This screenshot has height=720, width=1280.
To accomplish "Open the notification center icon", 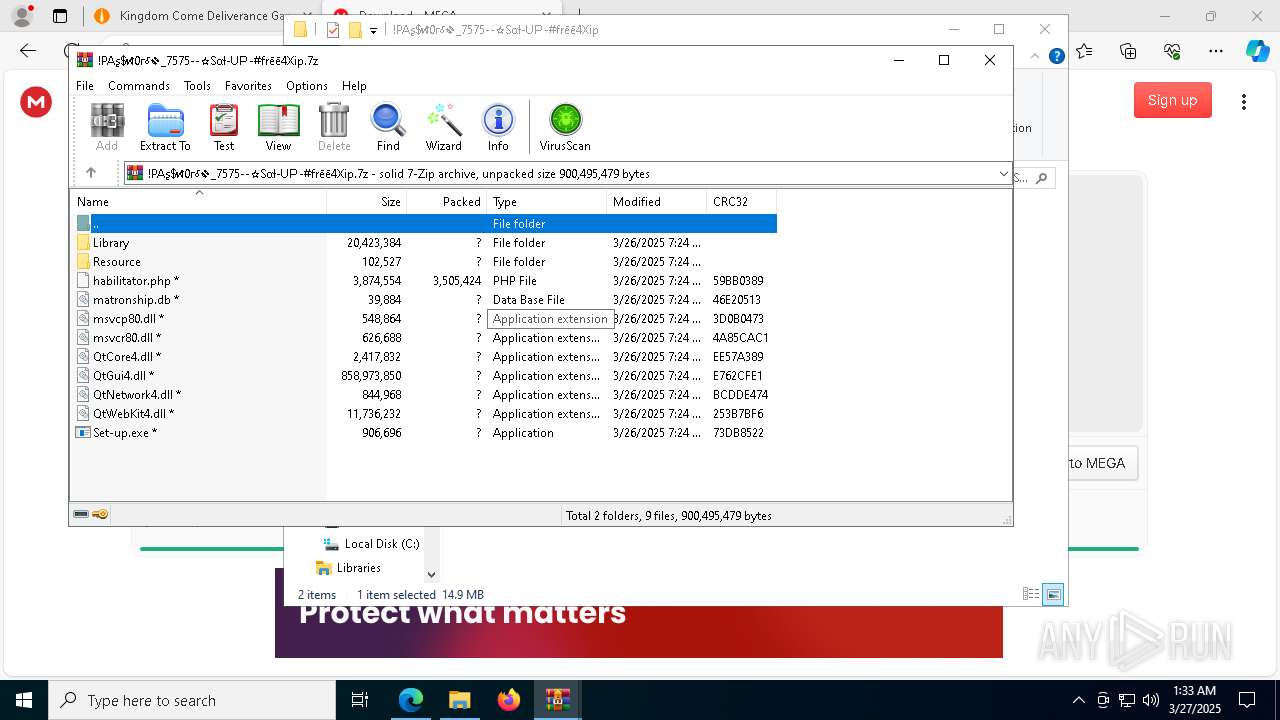I will pyautogui.click(x=1247, y=700).
